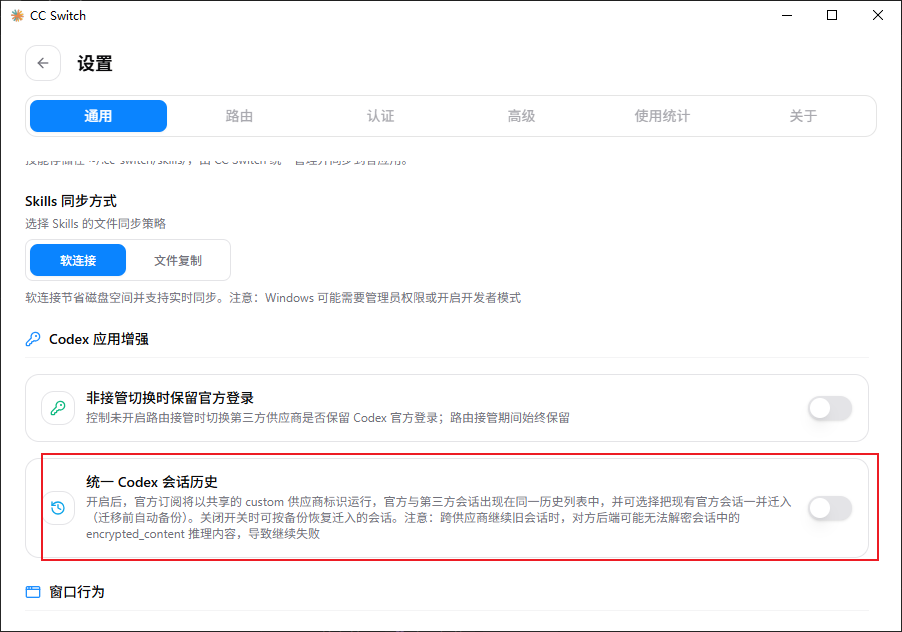The height and width of the screenshot is (632, 902).
Task: Click the history clock icon in 统一 Codex 会话历史
Action: coord(58,508)
